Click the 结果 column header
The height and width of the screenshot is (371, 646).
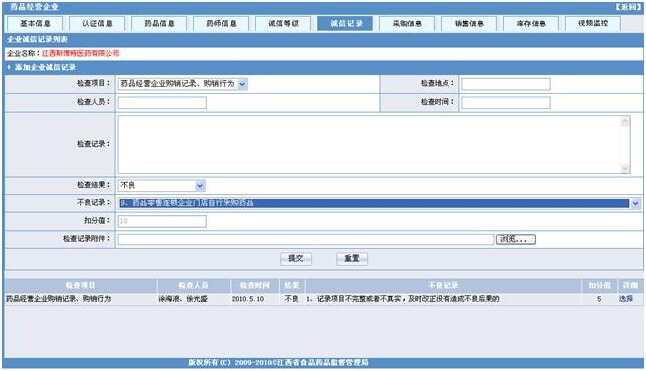292,285
